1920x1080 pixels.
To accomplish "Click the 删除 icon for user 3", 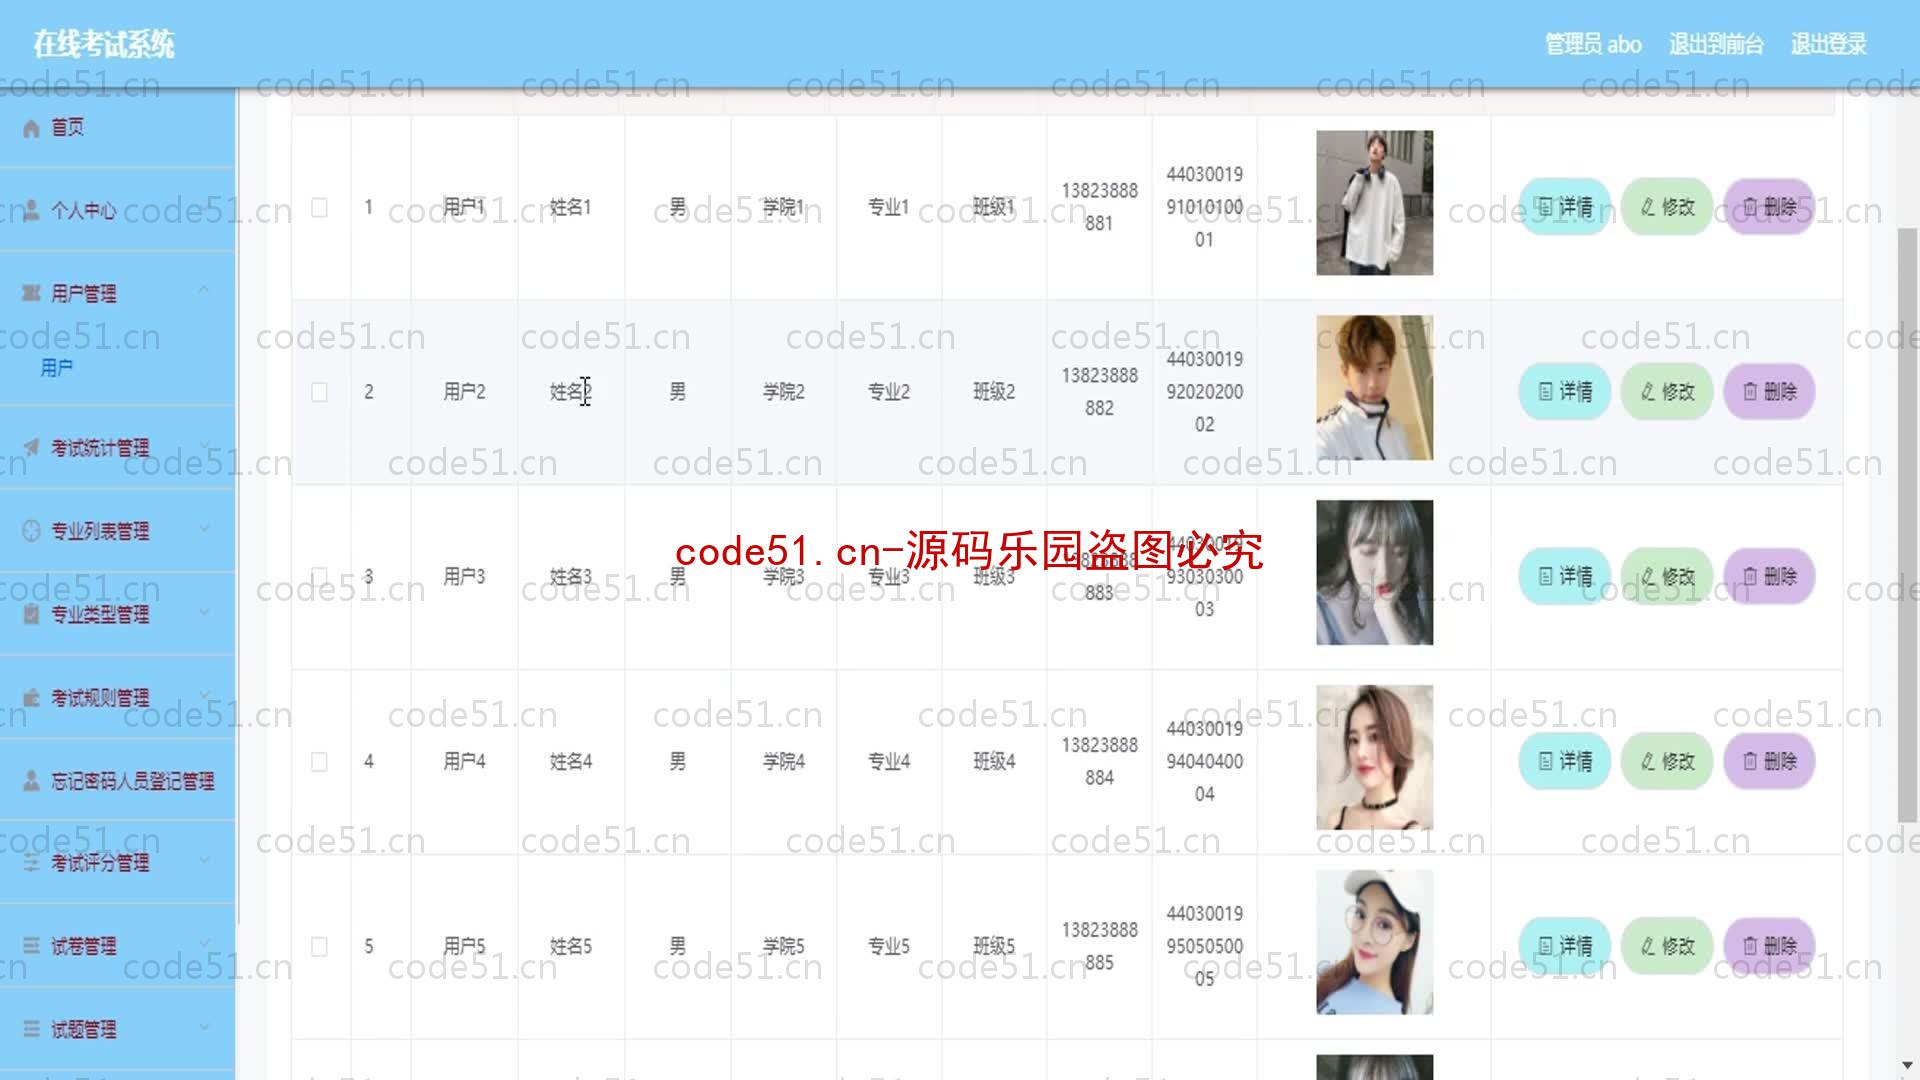I will click(1771, 576).
